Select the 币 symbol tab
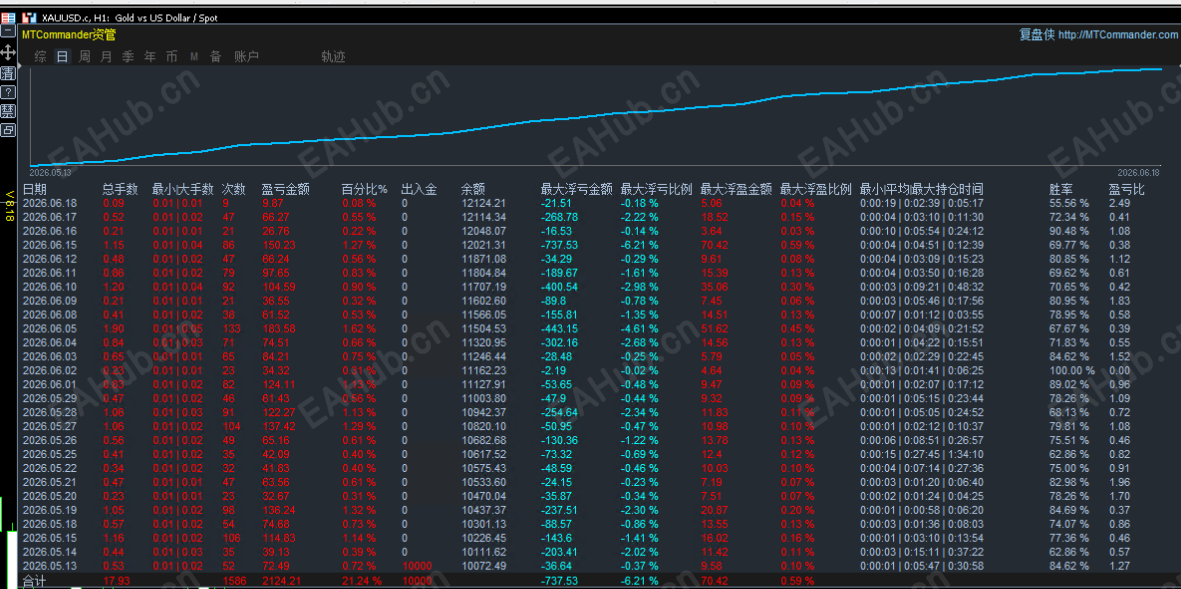The image size is (1181, 589). tap(172, 56)
